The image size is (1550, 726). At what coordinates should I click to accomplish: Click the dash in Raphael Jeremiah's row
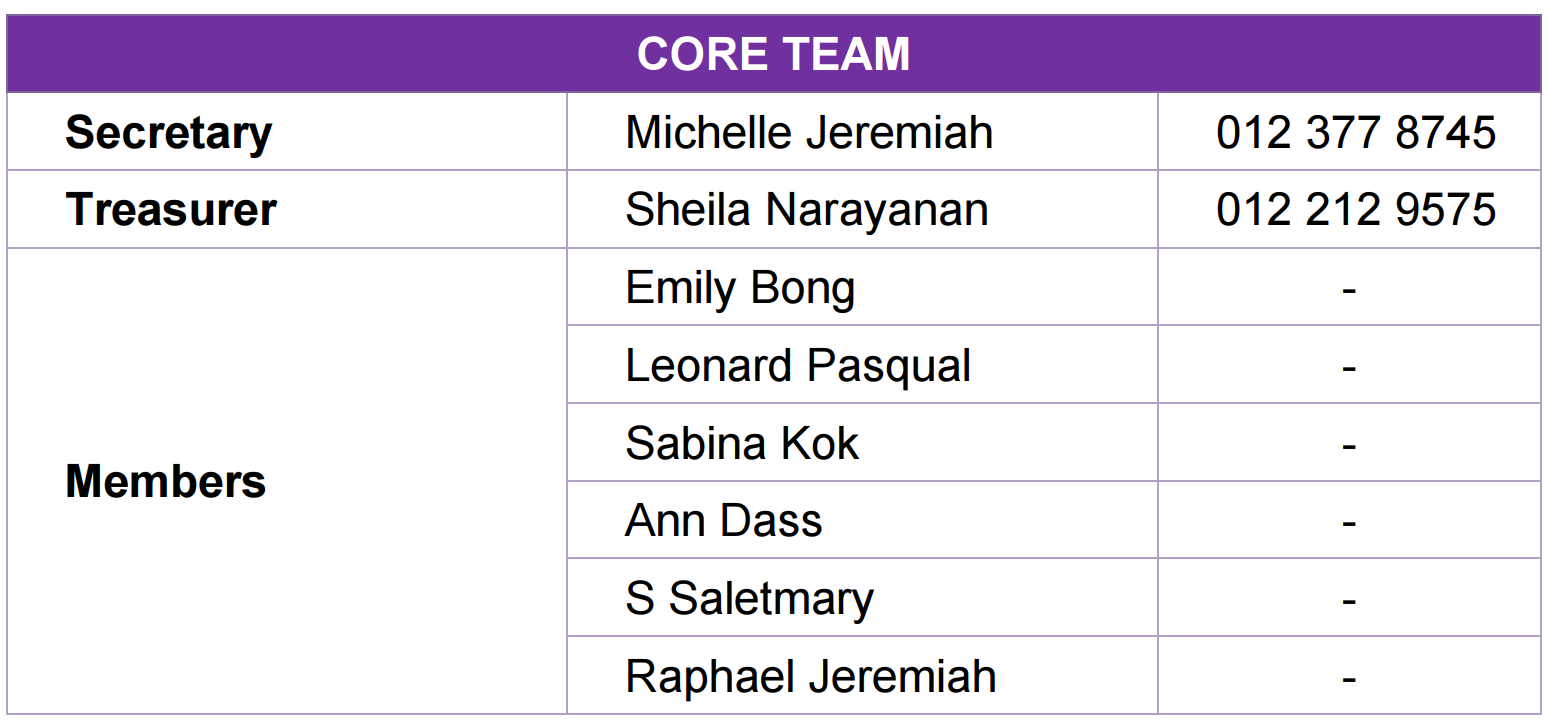1349,678
